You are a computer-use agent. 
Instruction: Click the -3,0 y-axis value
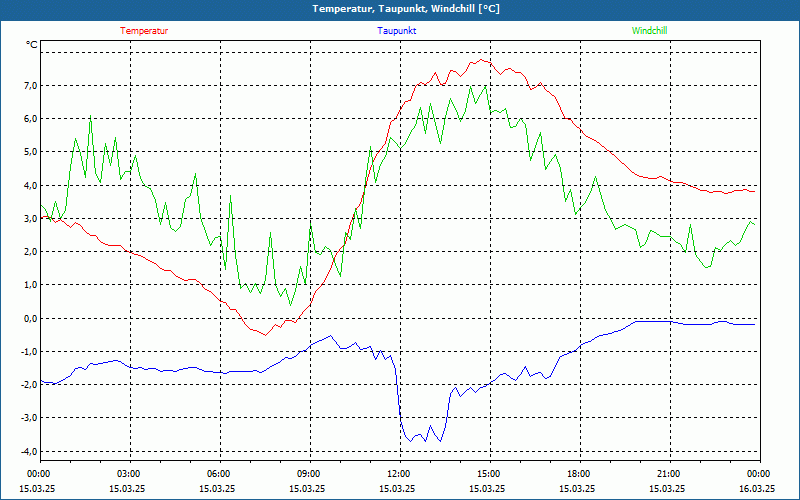point(30,418)
